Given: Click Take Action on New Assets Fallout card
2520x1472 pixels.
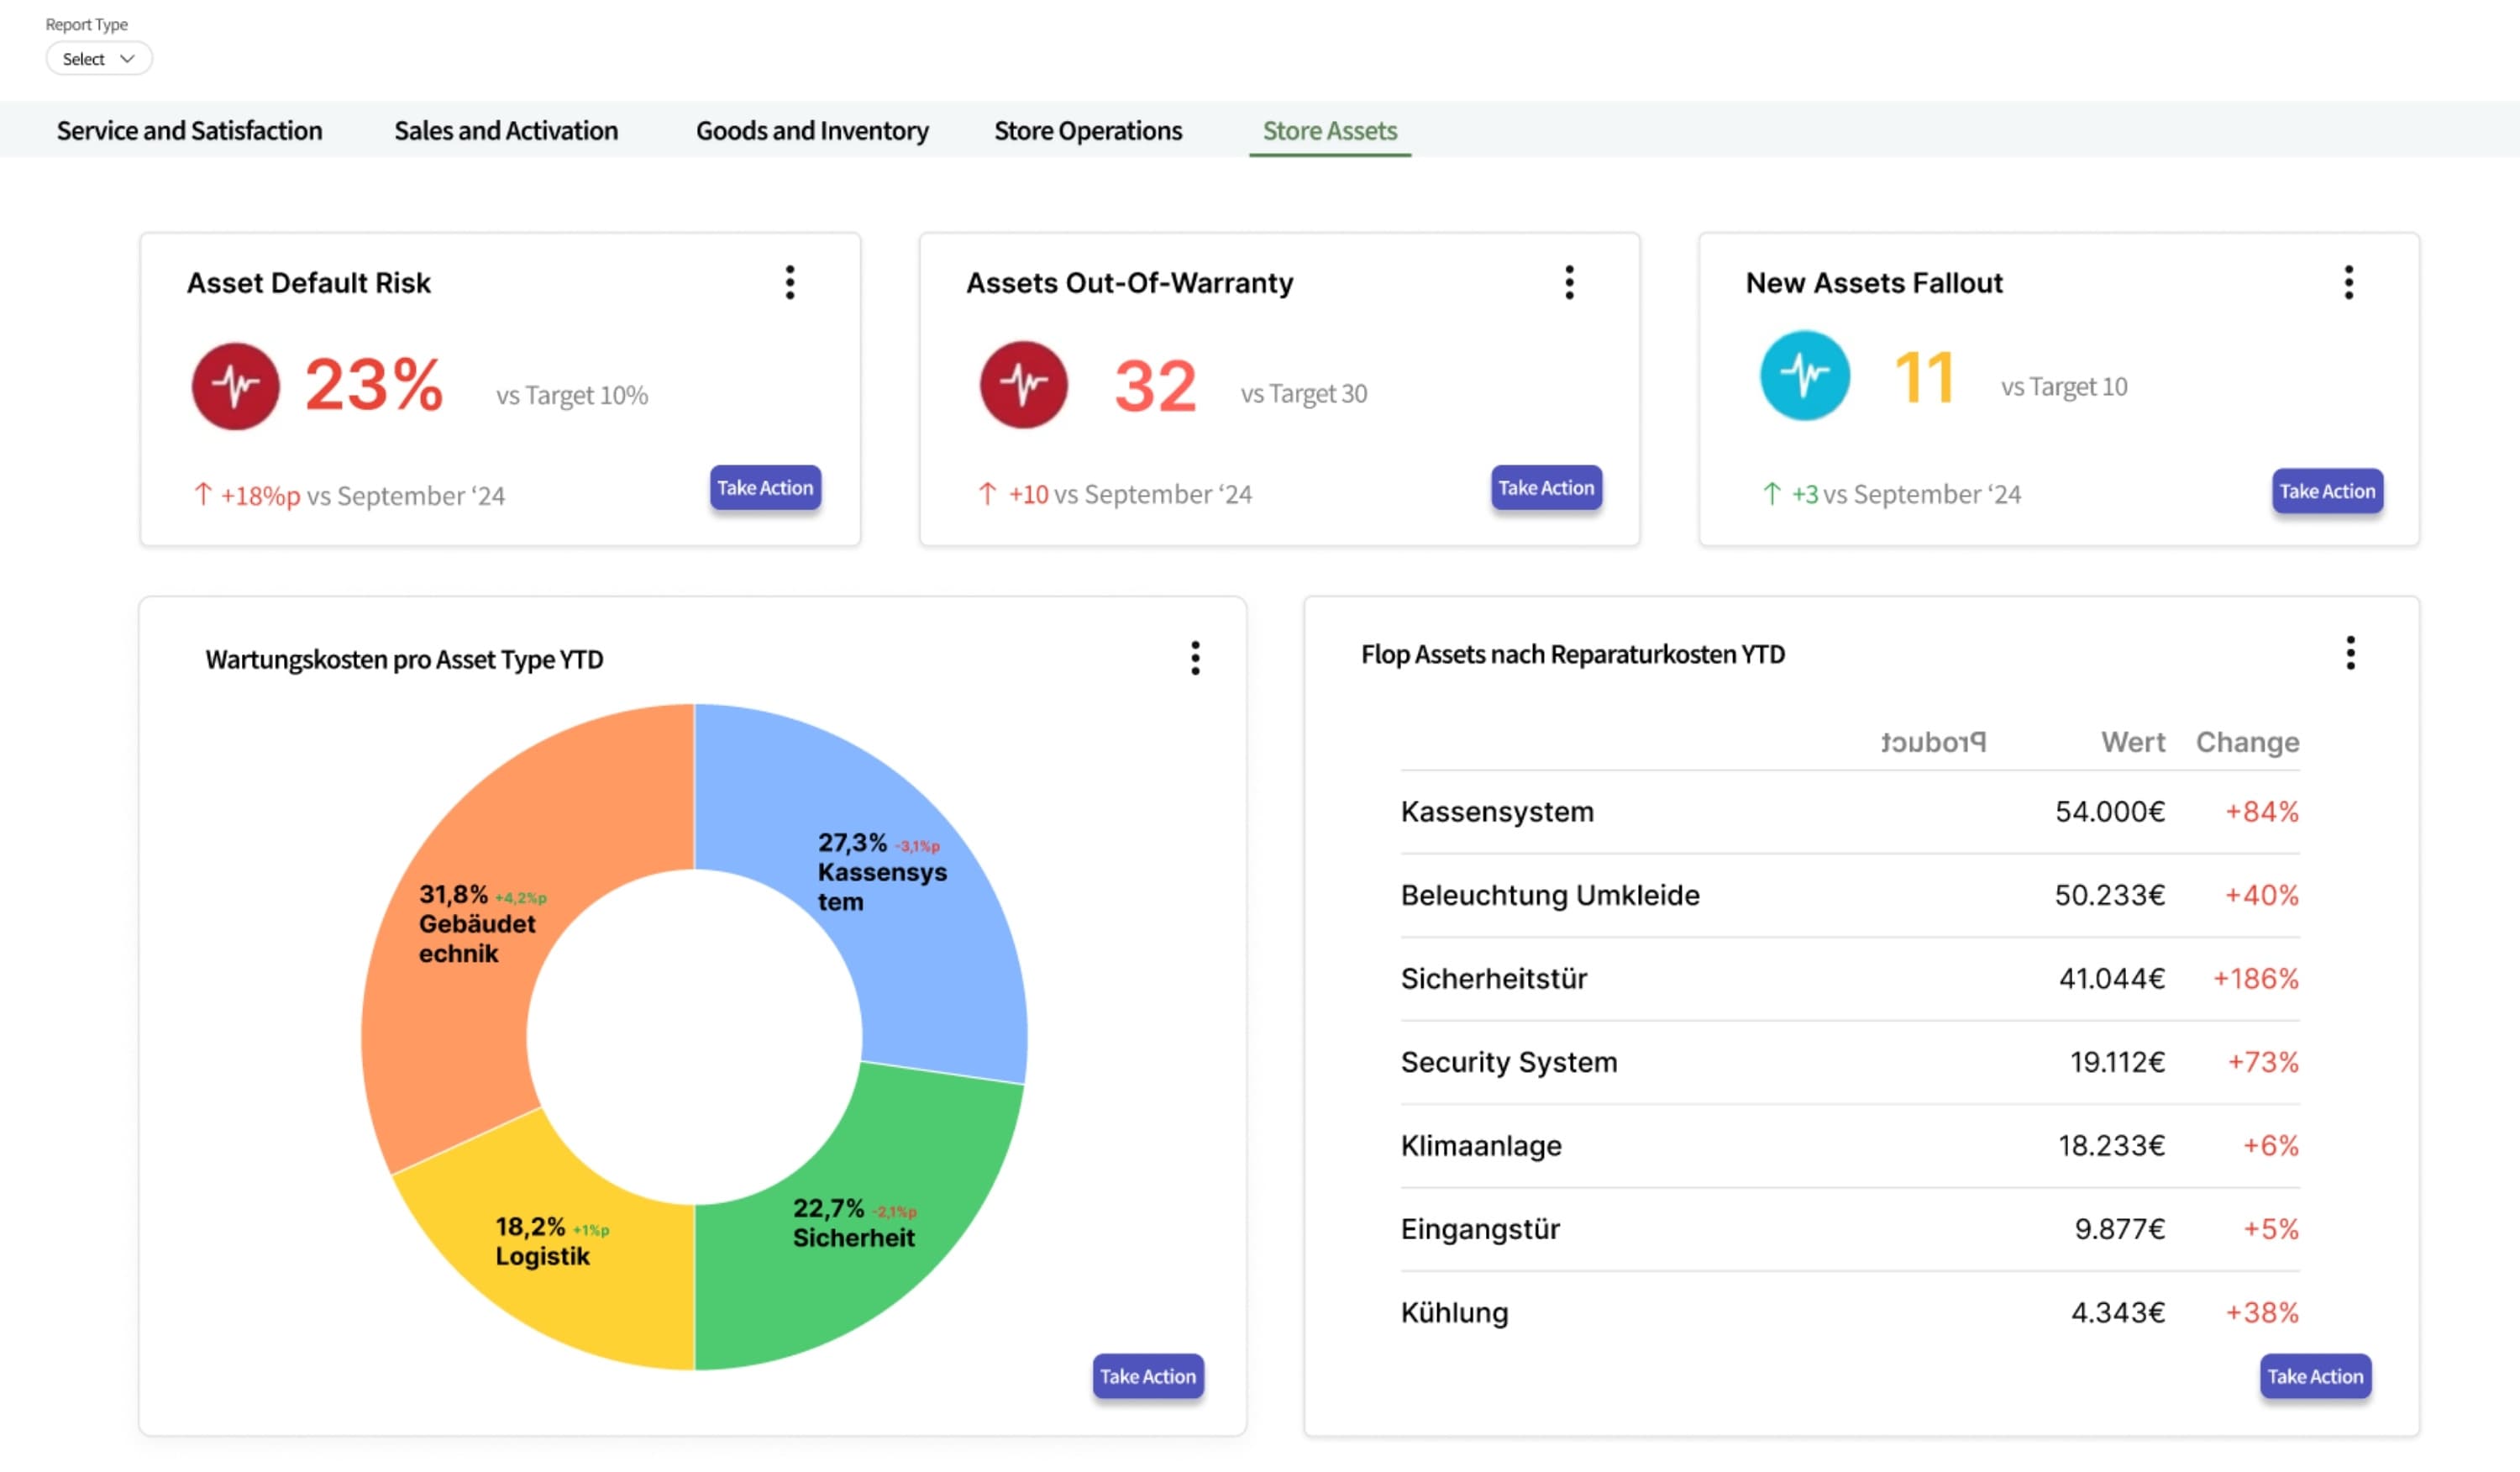Looking at the screenshot, I should pyautogui.click(x=2327, y=491).
